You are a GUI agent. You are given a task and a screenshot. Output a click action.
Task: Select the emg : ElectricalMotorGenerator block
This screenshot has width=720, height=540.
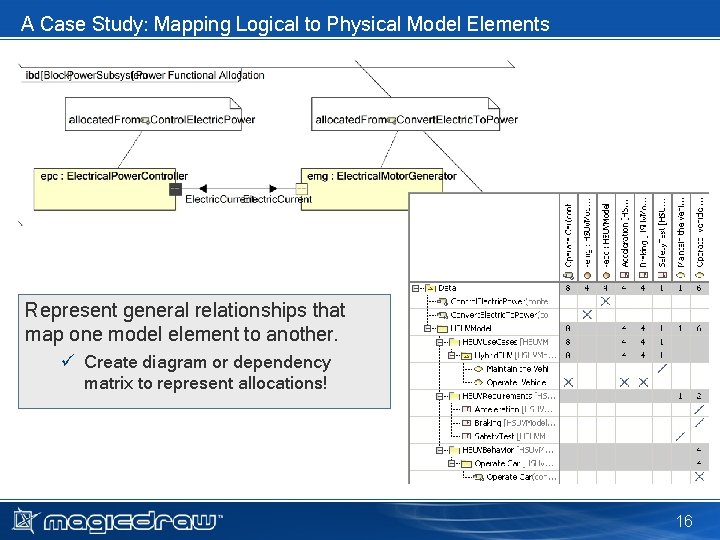(x=372, y=189)
